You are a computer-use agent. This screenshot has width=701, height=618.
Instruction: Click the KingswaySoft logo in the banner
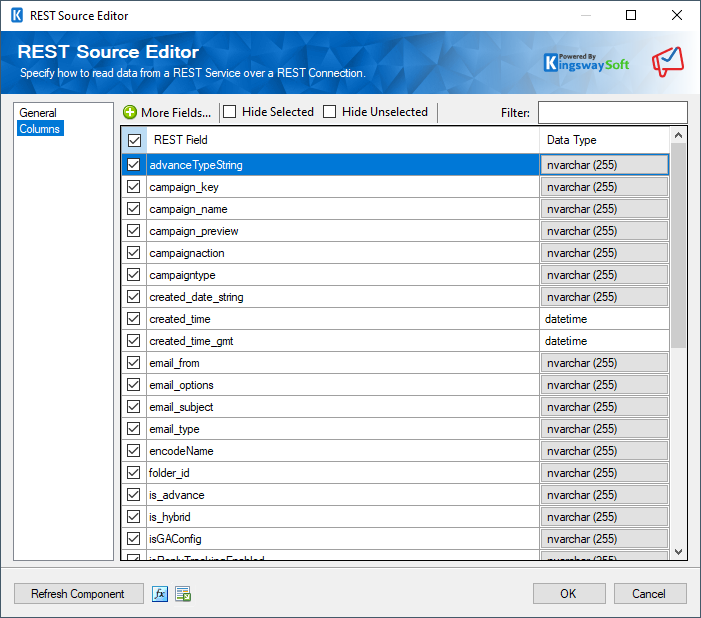586,62
